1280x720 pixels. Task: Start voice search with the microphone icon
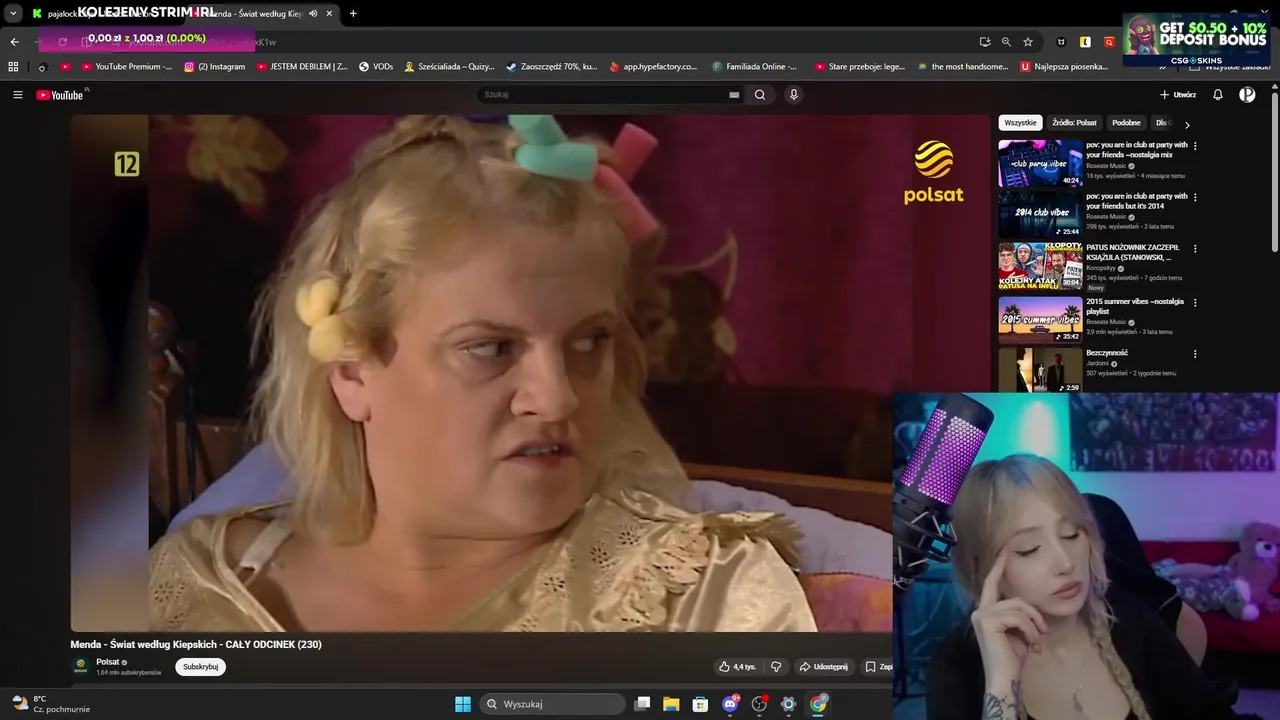[x=794, y=95]
